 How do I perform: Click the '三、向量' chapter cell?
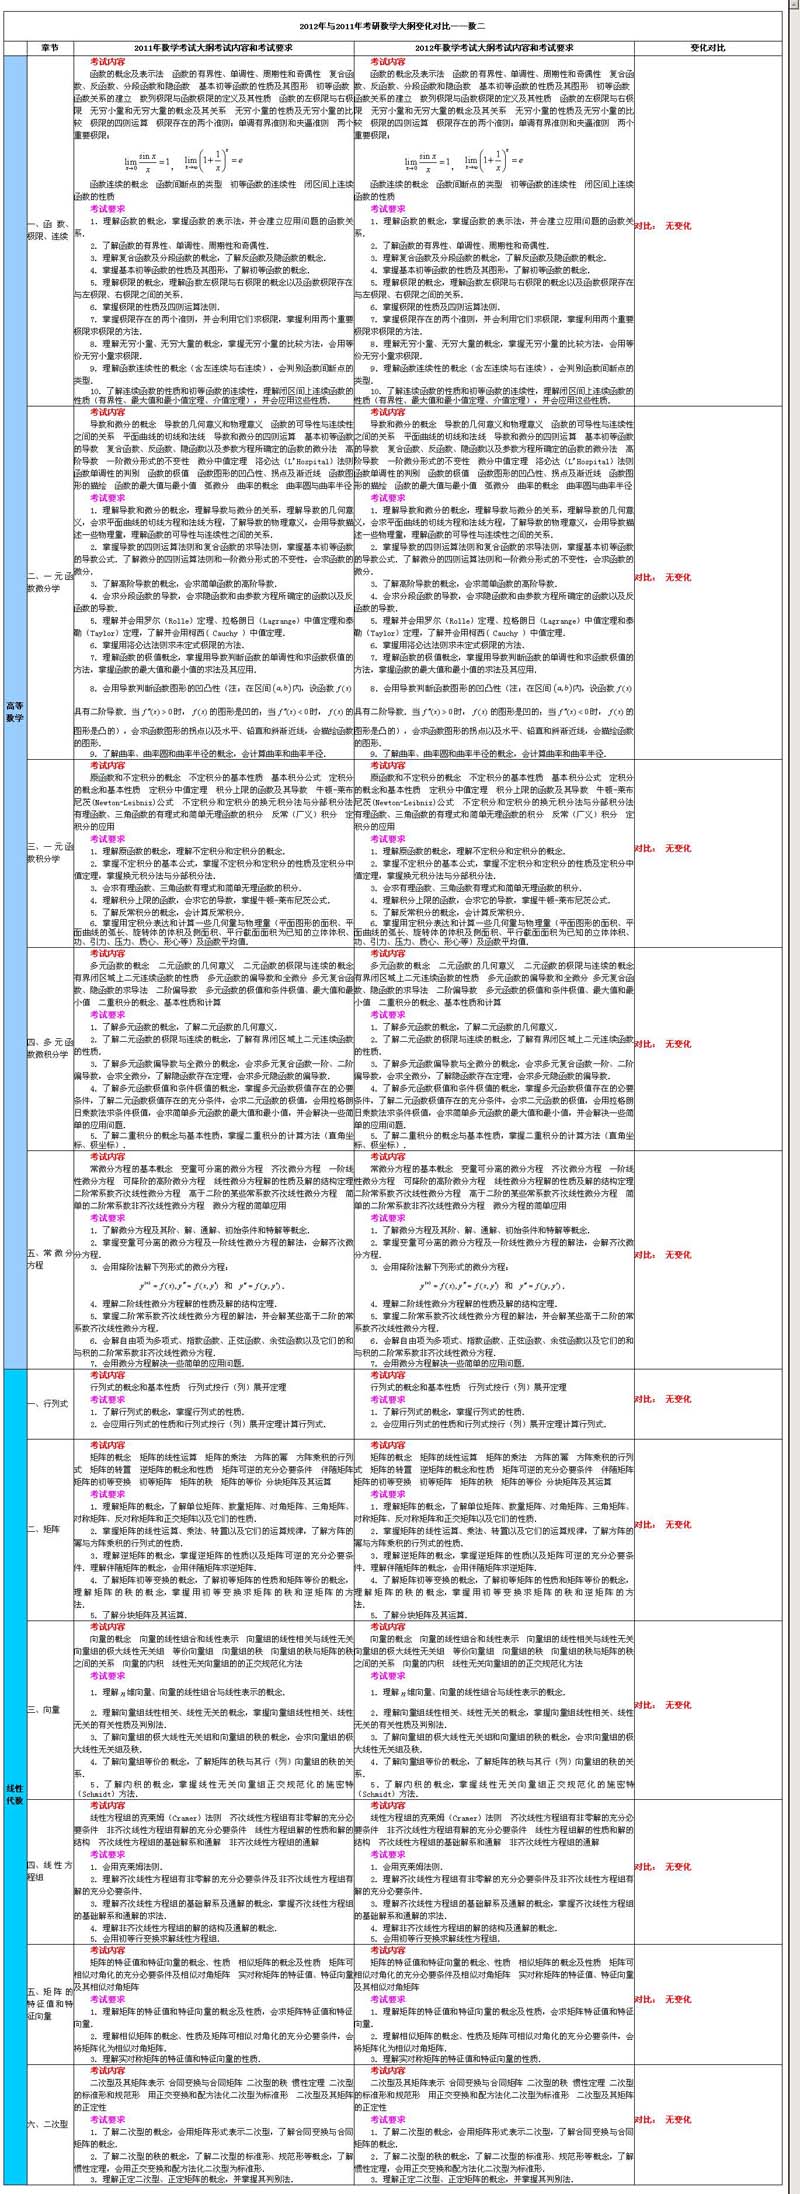point(49,1709)
